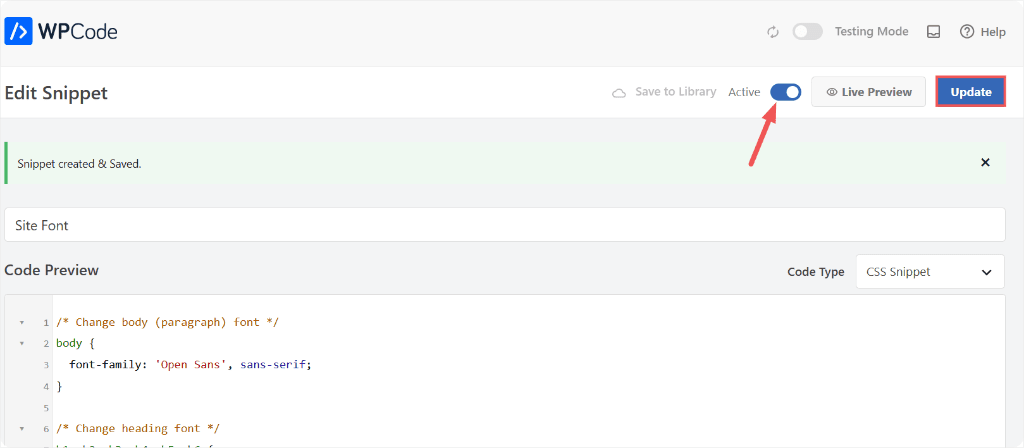Click the body { code line
Image resolution: width=1024 pixels, height=448 pixels.
76,344
